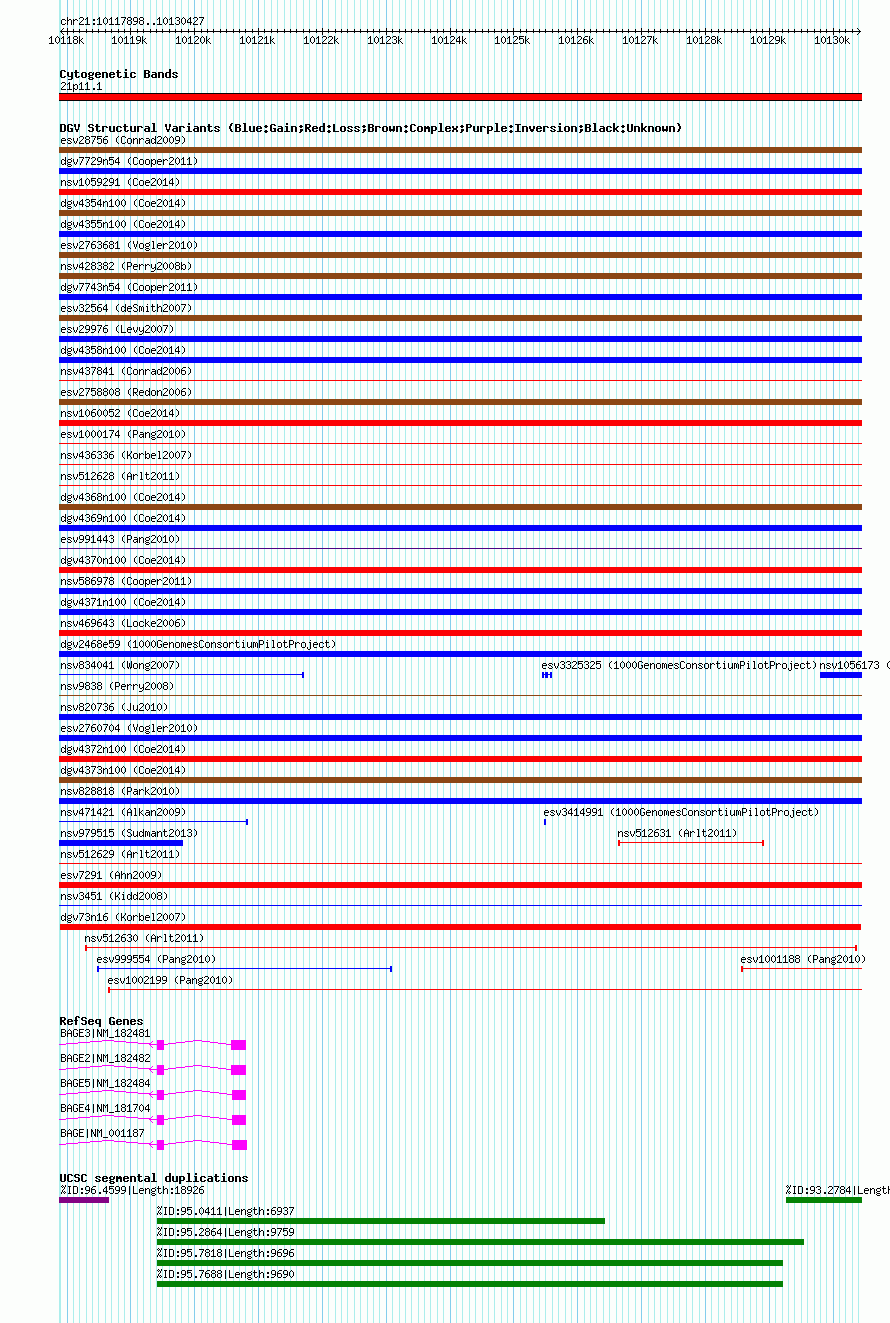Click nsv428362 (Perry2008b) label
This screenshot has height=1323, width=890.
click(x=126, y=266)
